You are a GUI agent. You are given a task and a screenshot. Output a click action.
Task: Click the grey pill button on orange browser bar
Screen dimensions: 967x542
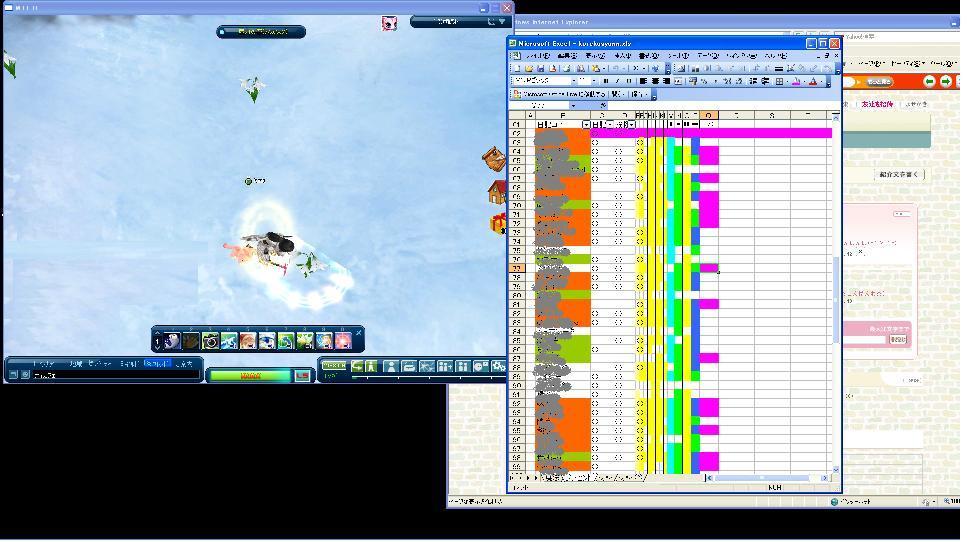(x=878, y=81)
